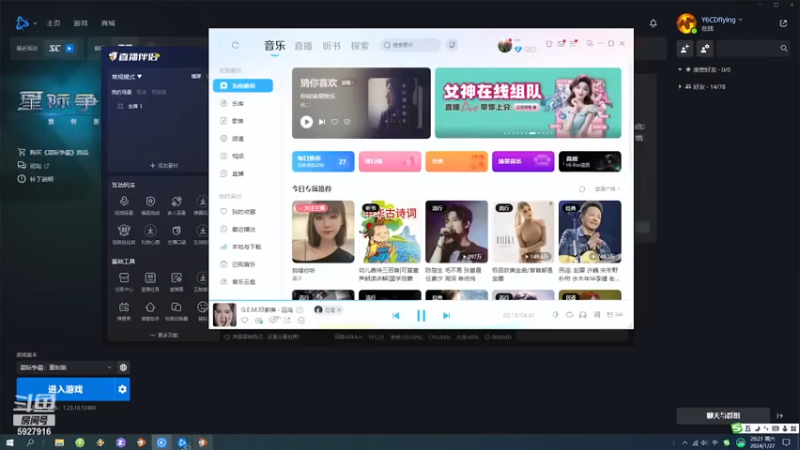Viewport: 800px width, 450px height.
Task: Switch to the 直播 tab in the music player
Action: (x=303, y=46)
